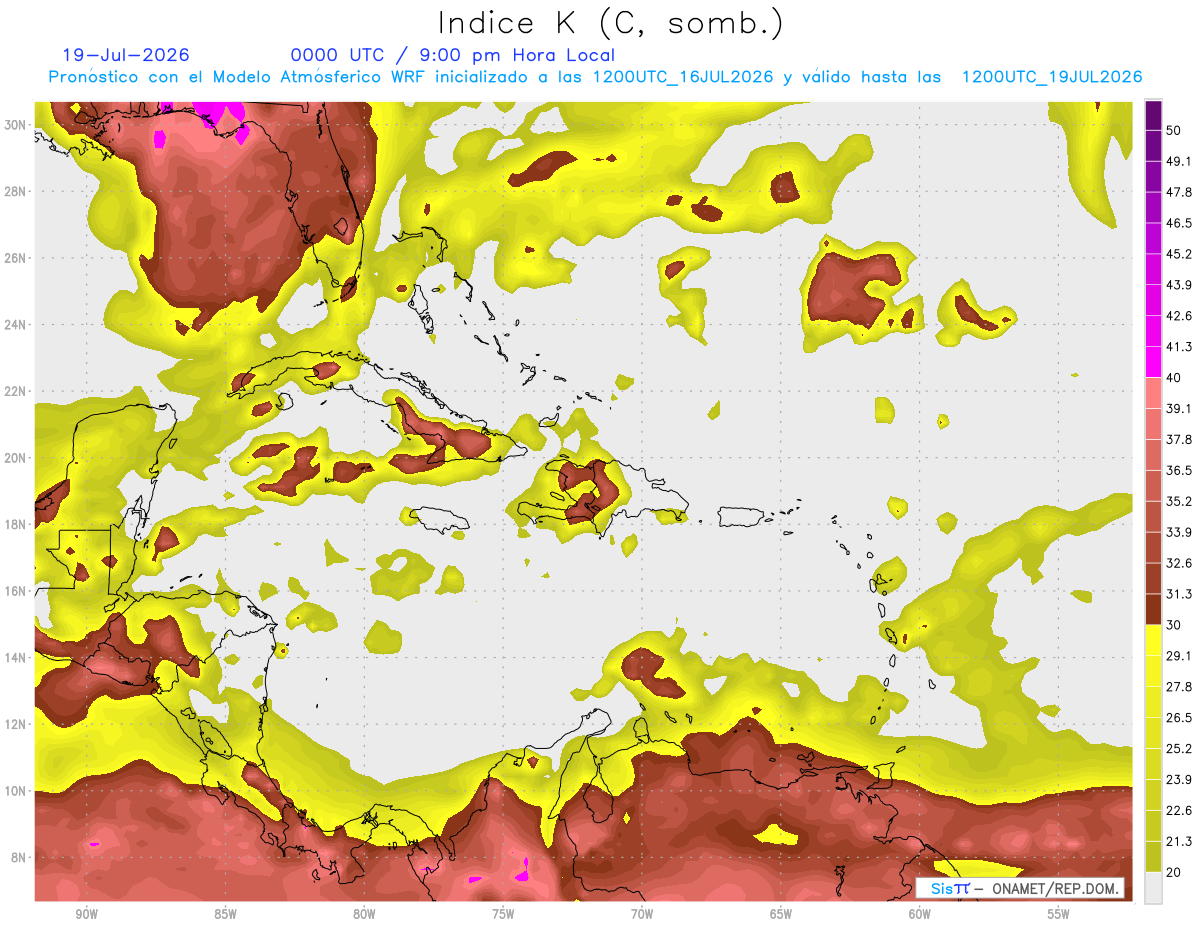Viewport: 1200px width, 927px height.
Task: Click the color bar value "37.8"
Action: (x=1179, y=440)
